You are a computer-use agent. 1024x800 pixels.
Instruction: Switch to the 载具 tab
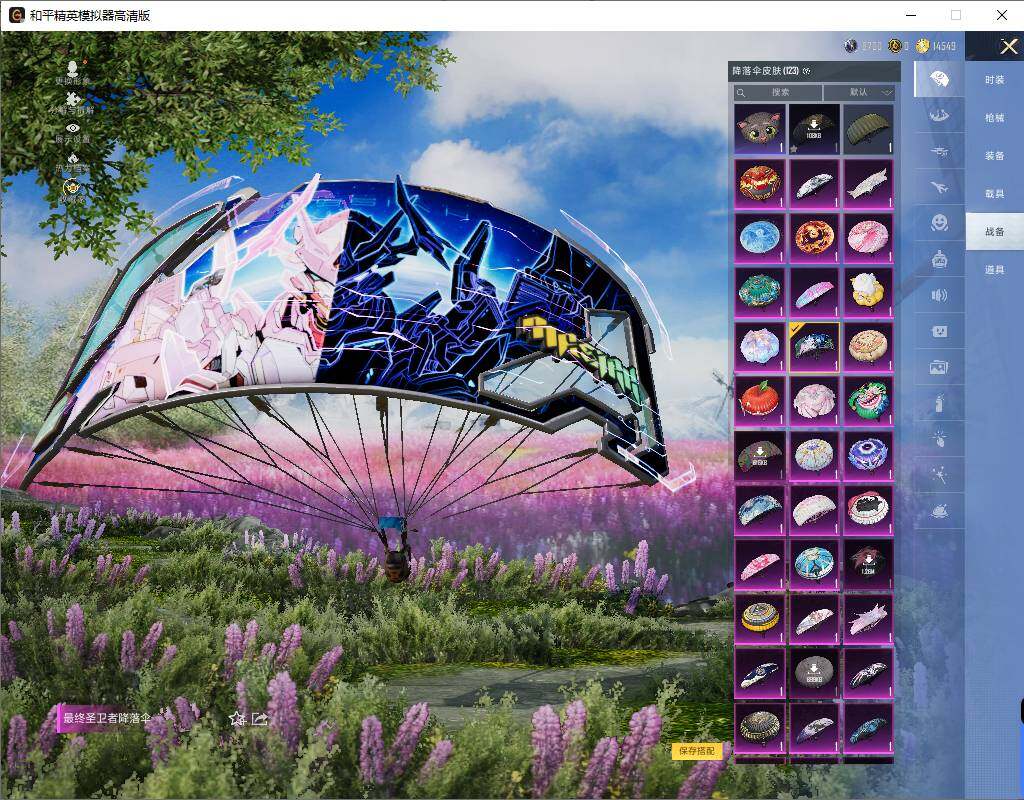tap(995, 193)
